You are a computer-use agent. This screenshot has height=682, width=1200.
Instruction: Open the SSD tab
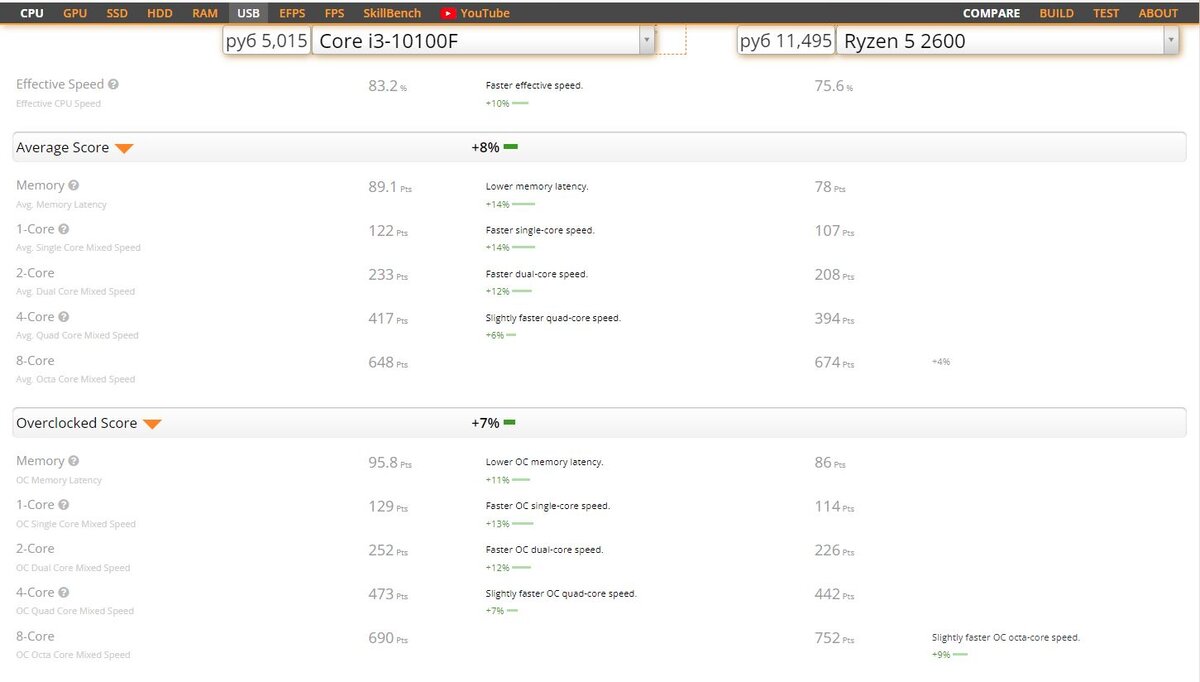pyautogui.click(x=117, y=13)
